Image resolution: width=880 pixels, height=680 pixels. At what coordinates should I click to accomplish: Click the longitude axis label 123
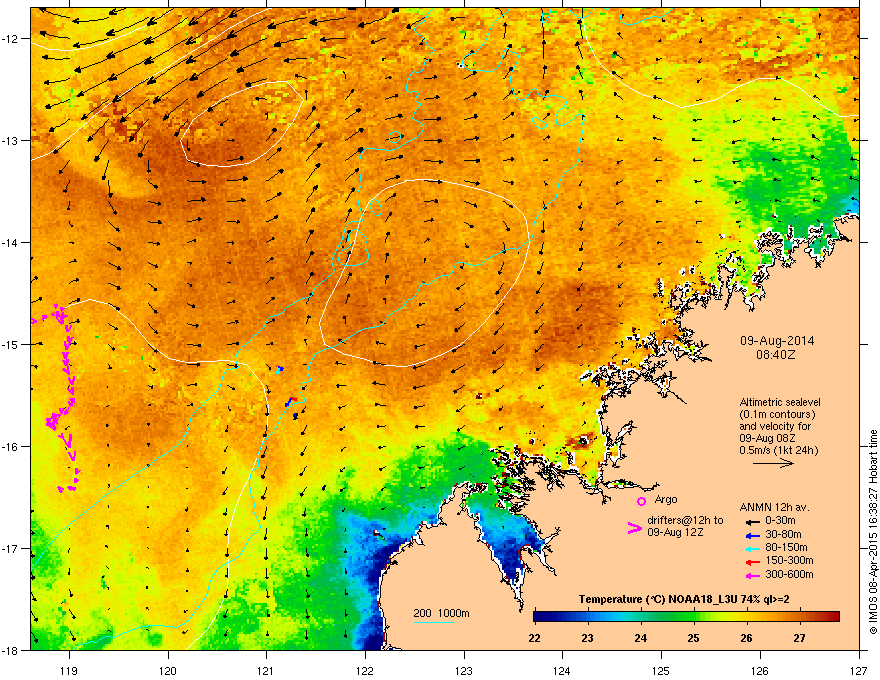464,670
